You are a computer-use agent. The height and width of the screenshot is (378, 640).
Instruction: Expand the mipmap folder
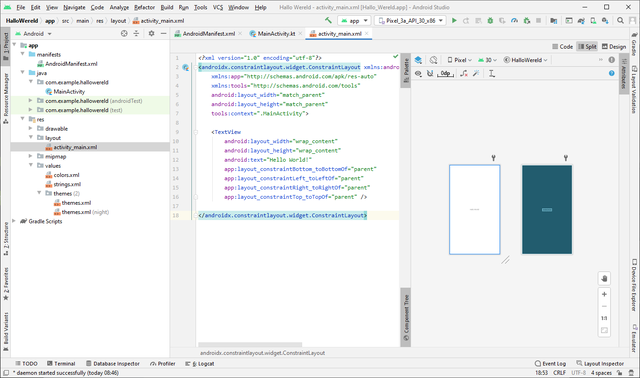click(30, 156)
